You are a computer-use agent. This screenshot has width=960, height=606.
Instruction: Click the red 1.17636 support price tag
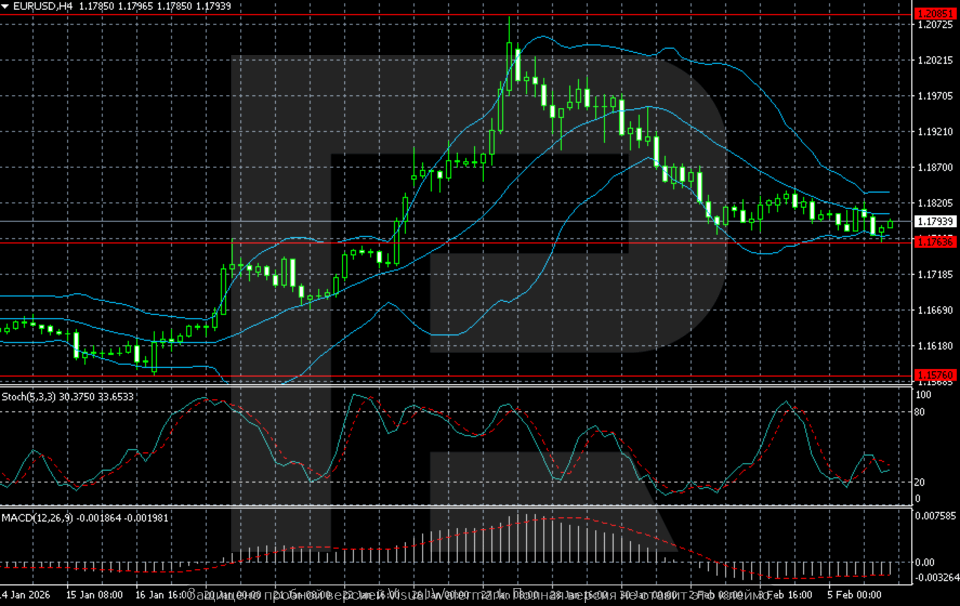(x=935, y=241)
